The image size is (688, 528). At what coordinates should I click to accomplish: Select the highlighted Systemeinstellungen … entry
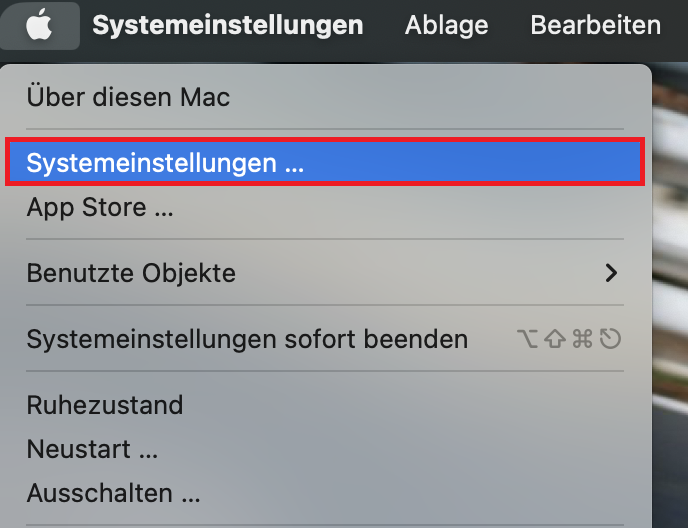[x=165, y=163]
